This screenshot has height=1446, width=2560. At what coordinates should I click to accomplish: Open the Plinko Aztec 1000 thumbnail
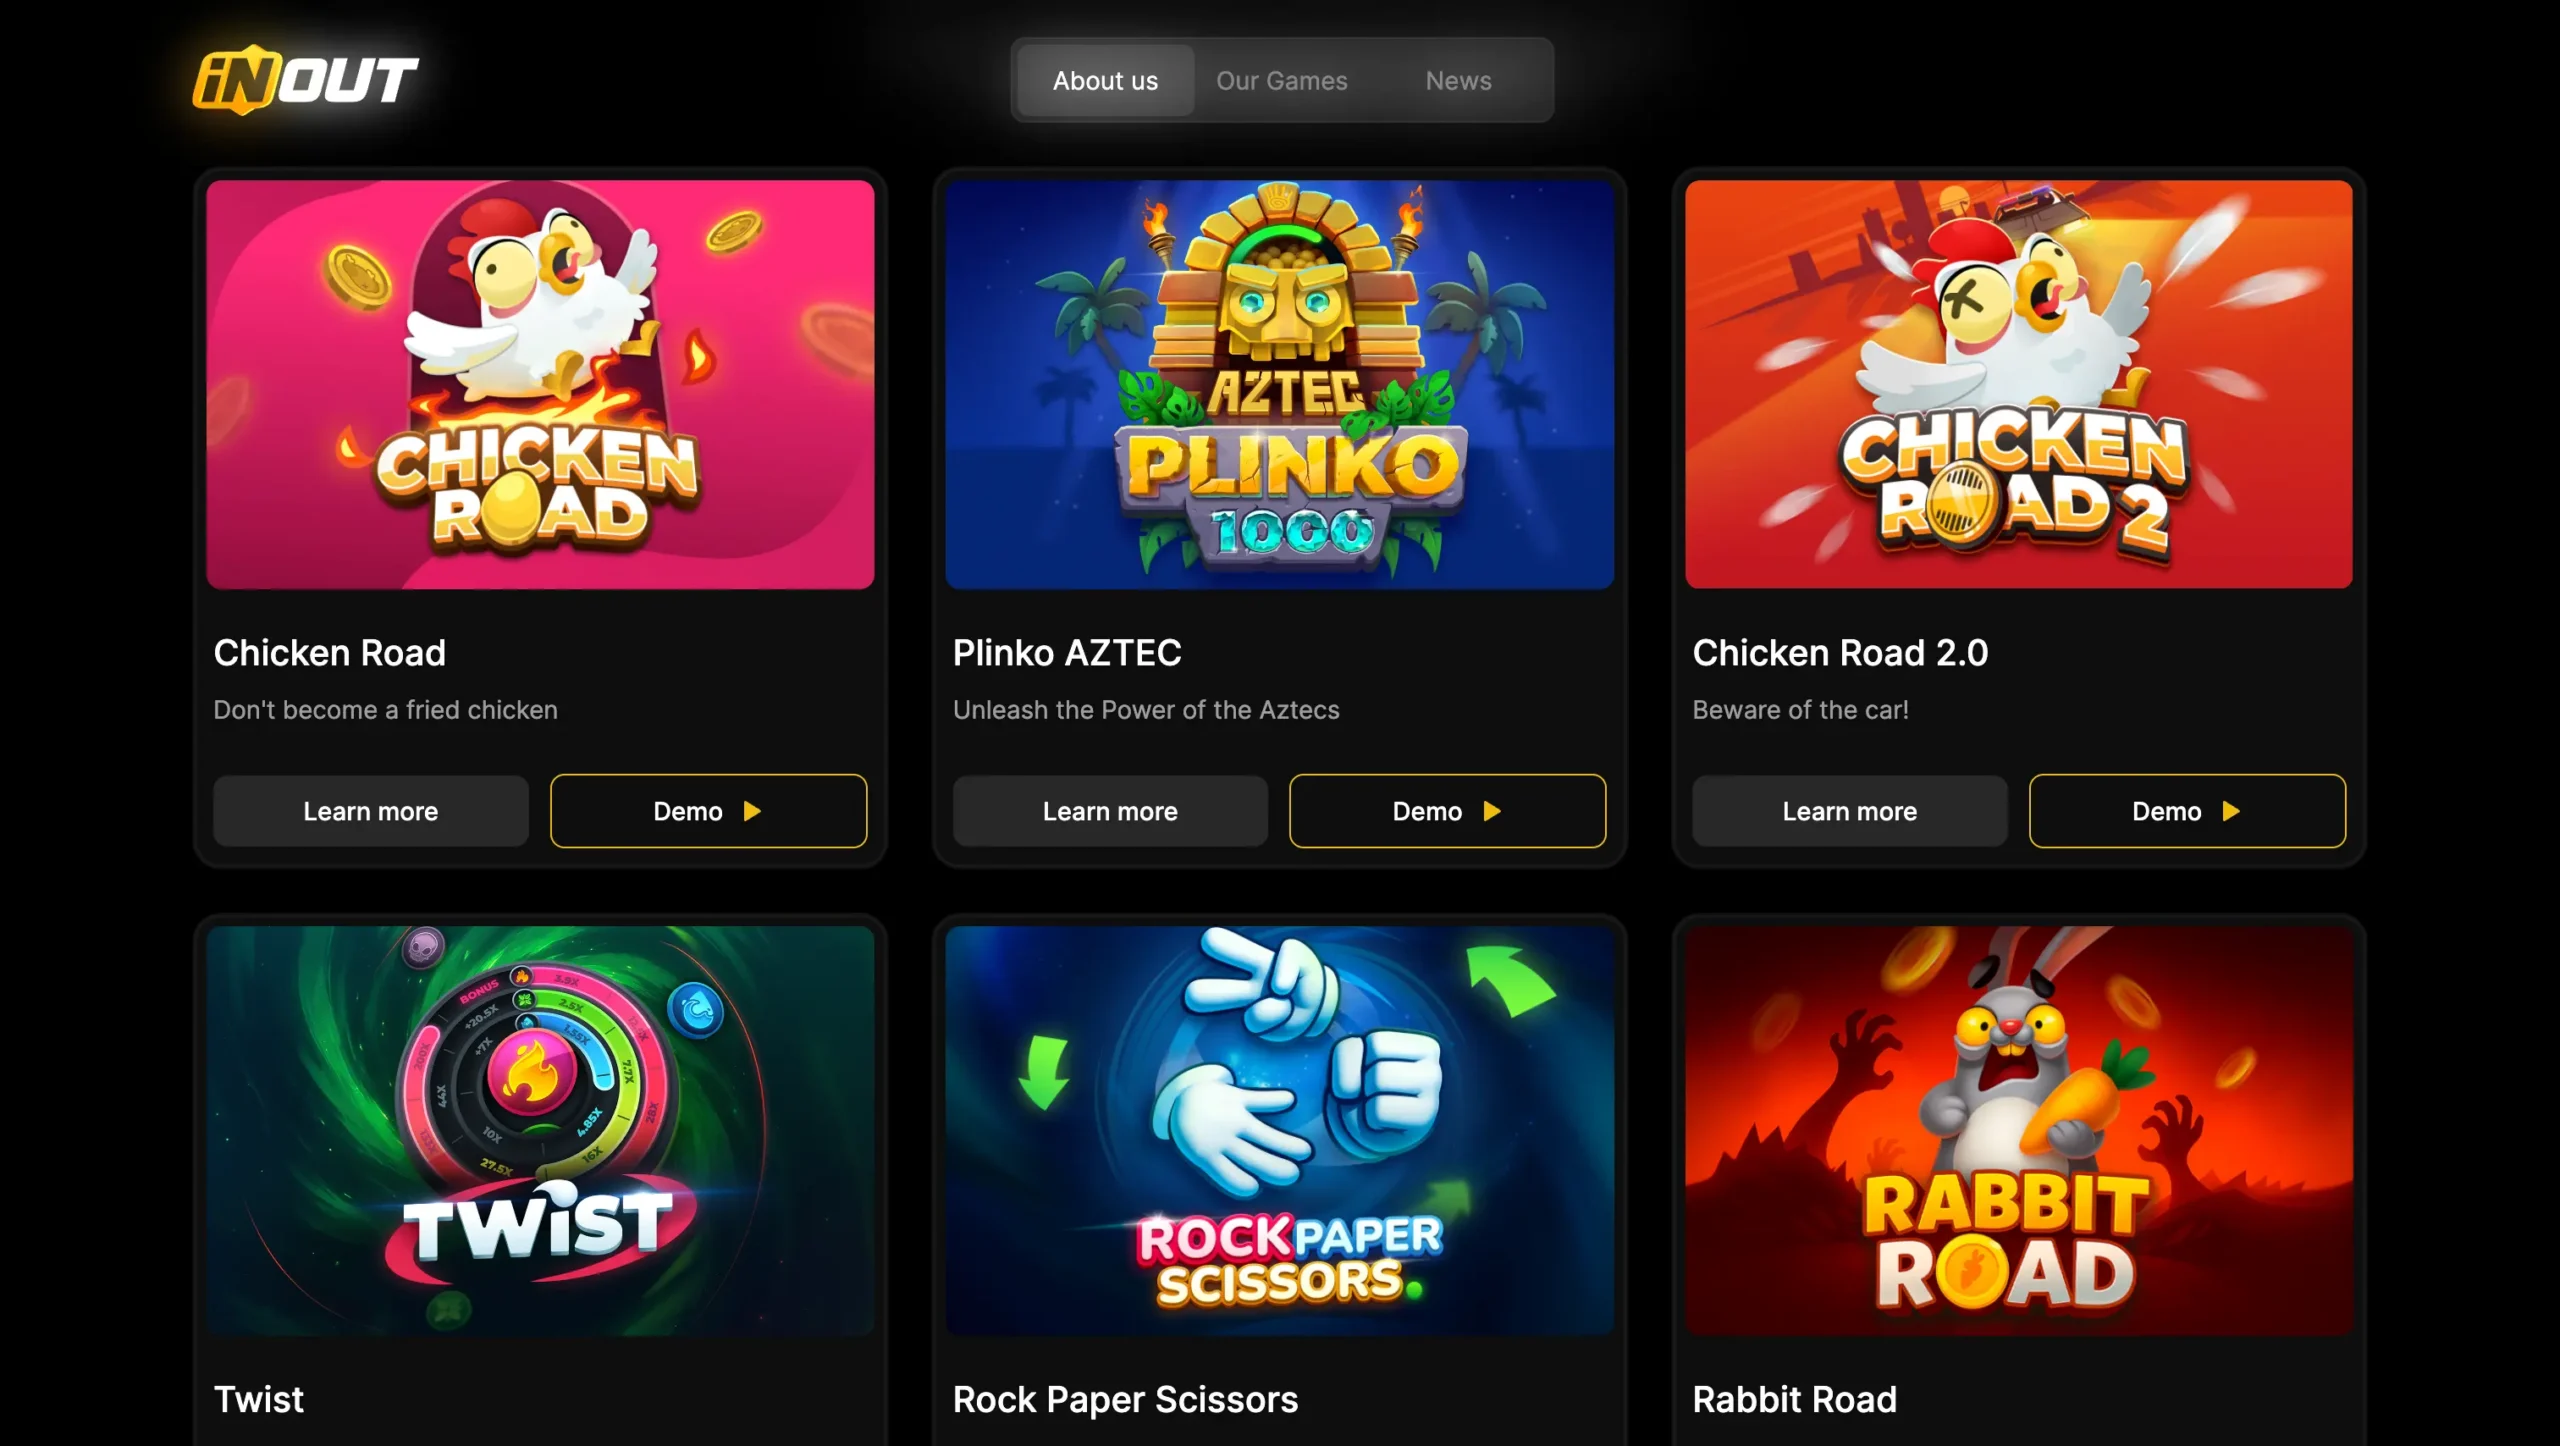pos(1279,385)
